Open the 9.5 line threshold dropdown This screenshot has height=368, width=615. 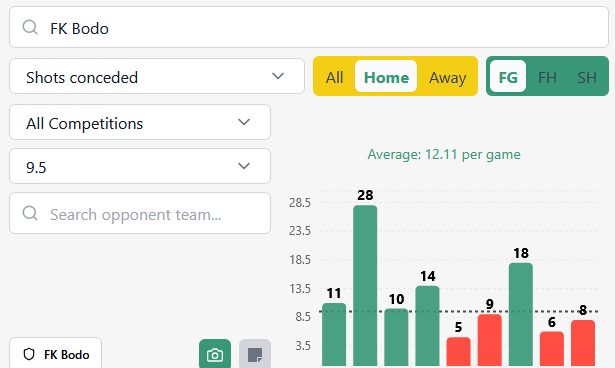(140, 166)
